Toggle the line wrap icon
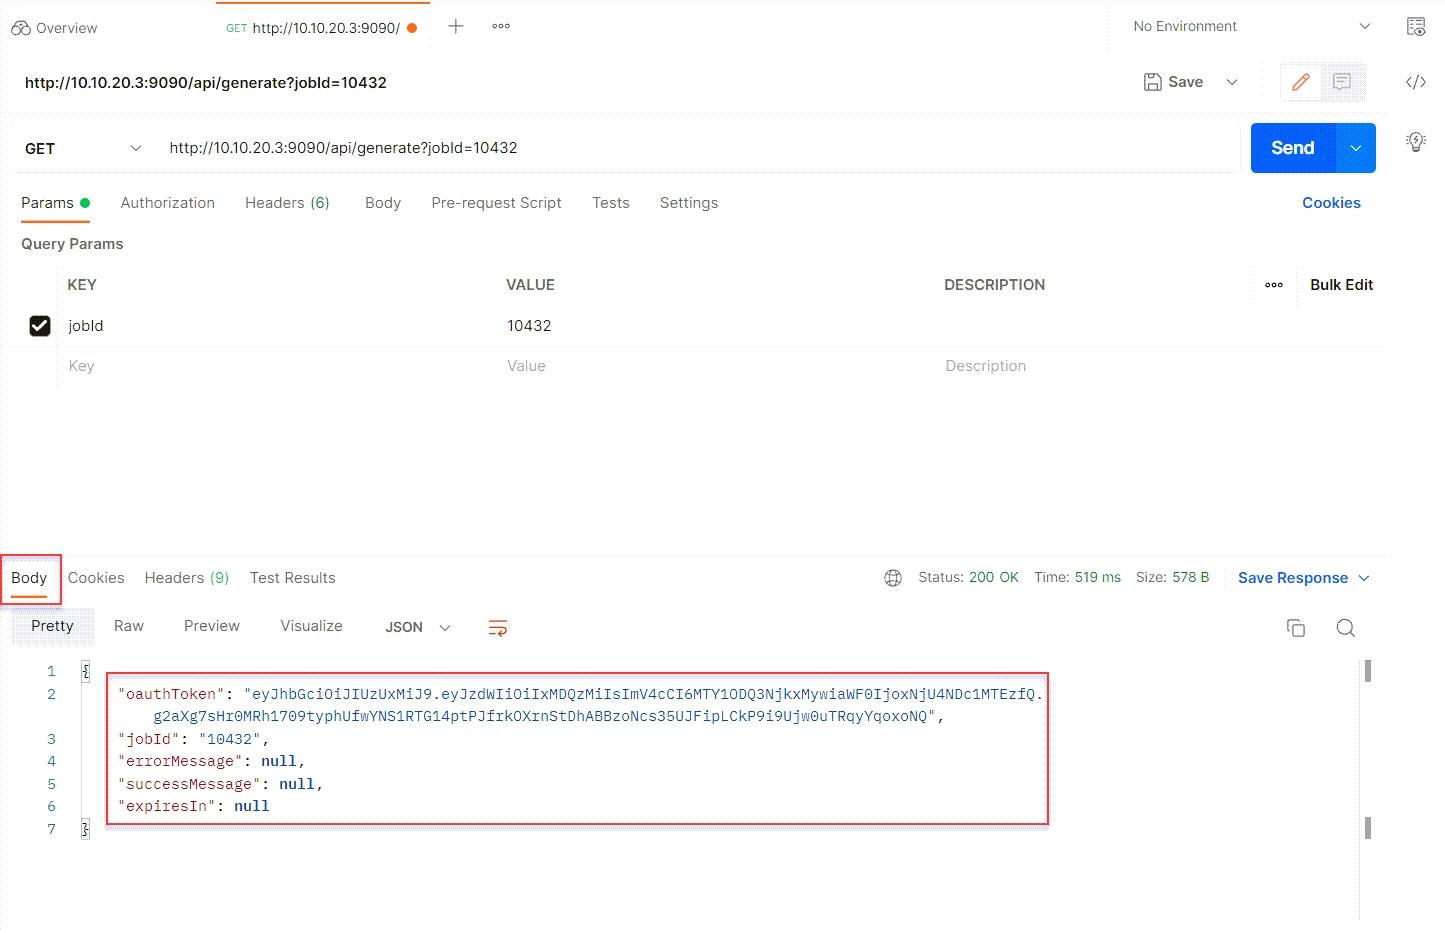This screenshot has width=1445, height=933. click(x=497, y=628)
